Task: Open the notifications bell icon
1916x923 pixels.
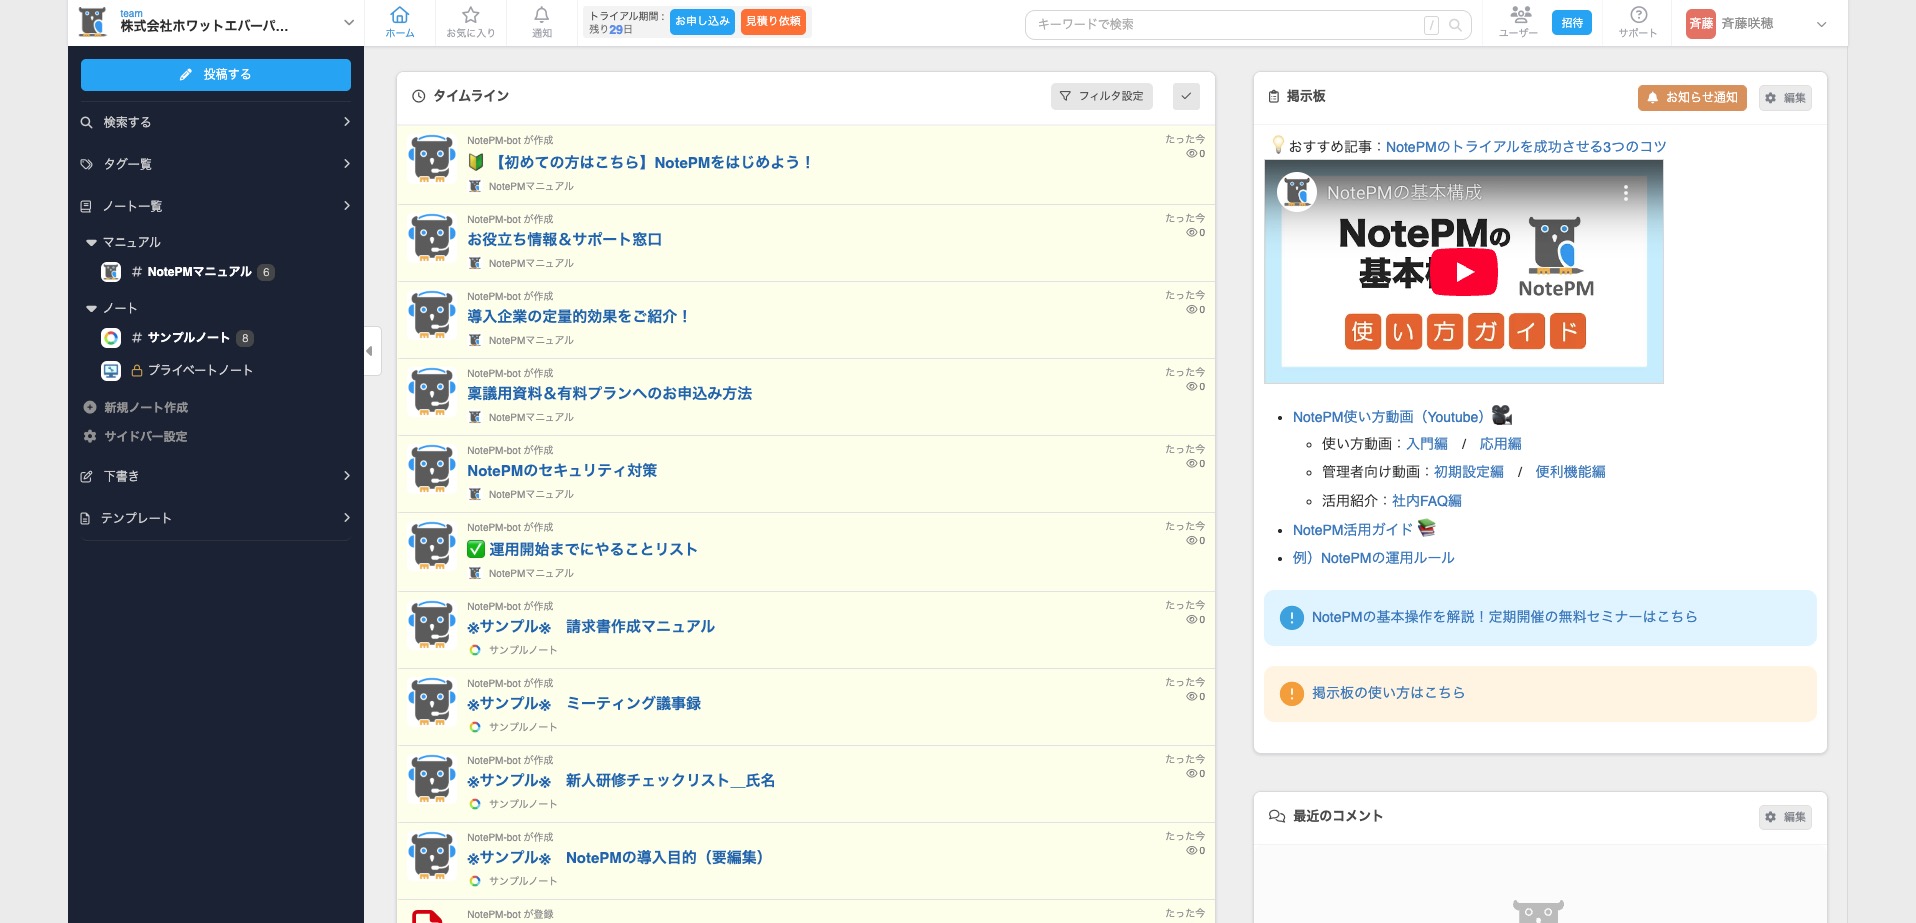Action: point(541,16)
